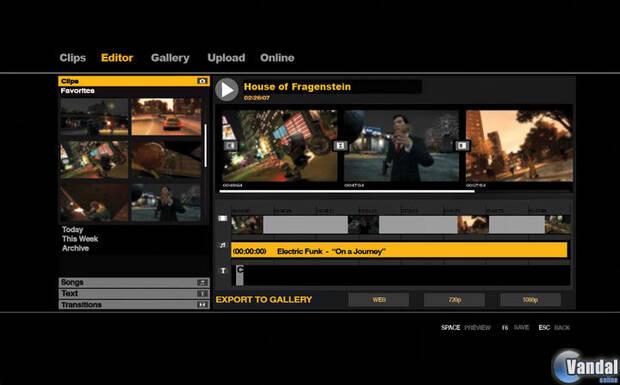
Task: Click transition icon between second and third preview
Action: (462, 146)
